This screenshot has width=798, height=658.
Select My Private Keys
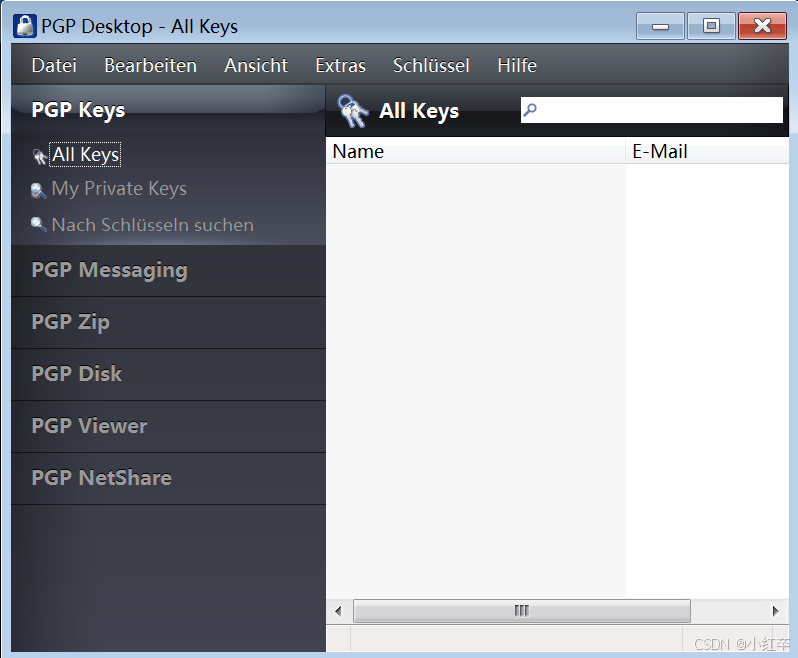[119, 189]
